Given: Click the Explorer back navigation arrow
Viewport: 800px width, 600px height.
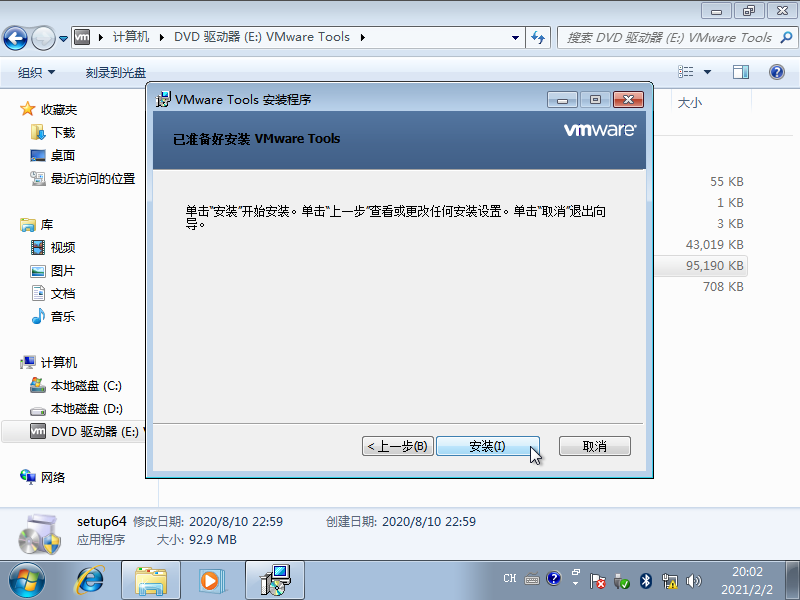Looking at the screenshot, I should click(x=15, y=38).
